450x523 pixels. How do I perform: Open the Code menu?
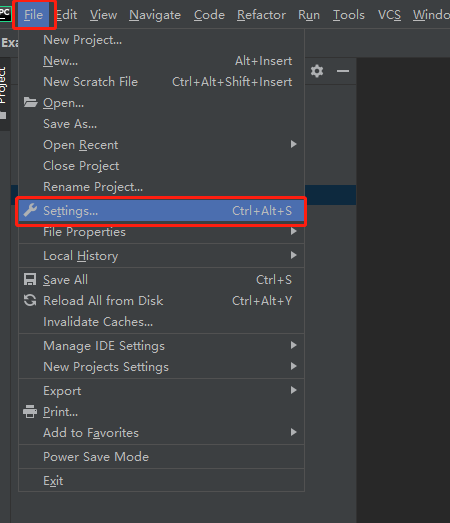click(x=209, y=15)
